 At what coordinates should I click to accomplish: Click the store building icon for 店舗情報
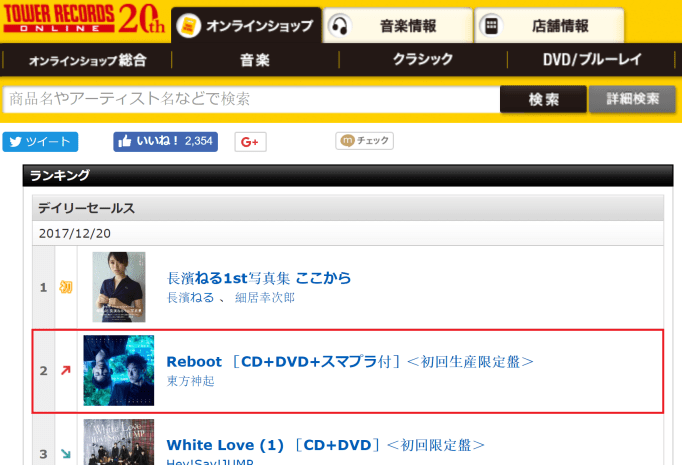coord(491,26)
